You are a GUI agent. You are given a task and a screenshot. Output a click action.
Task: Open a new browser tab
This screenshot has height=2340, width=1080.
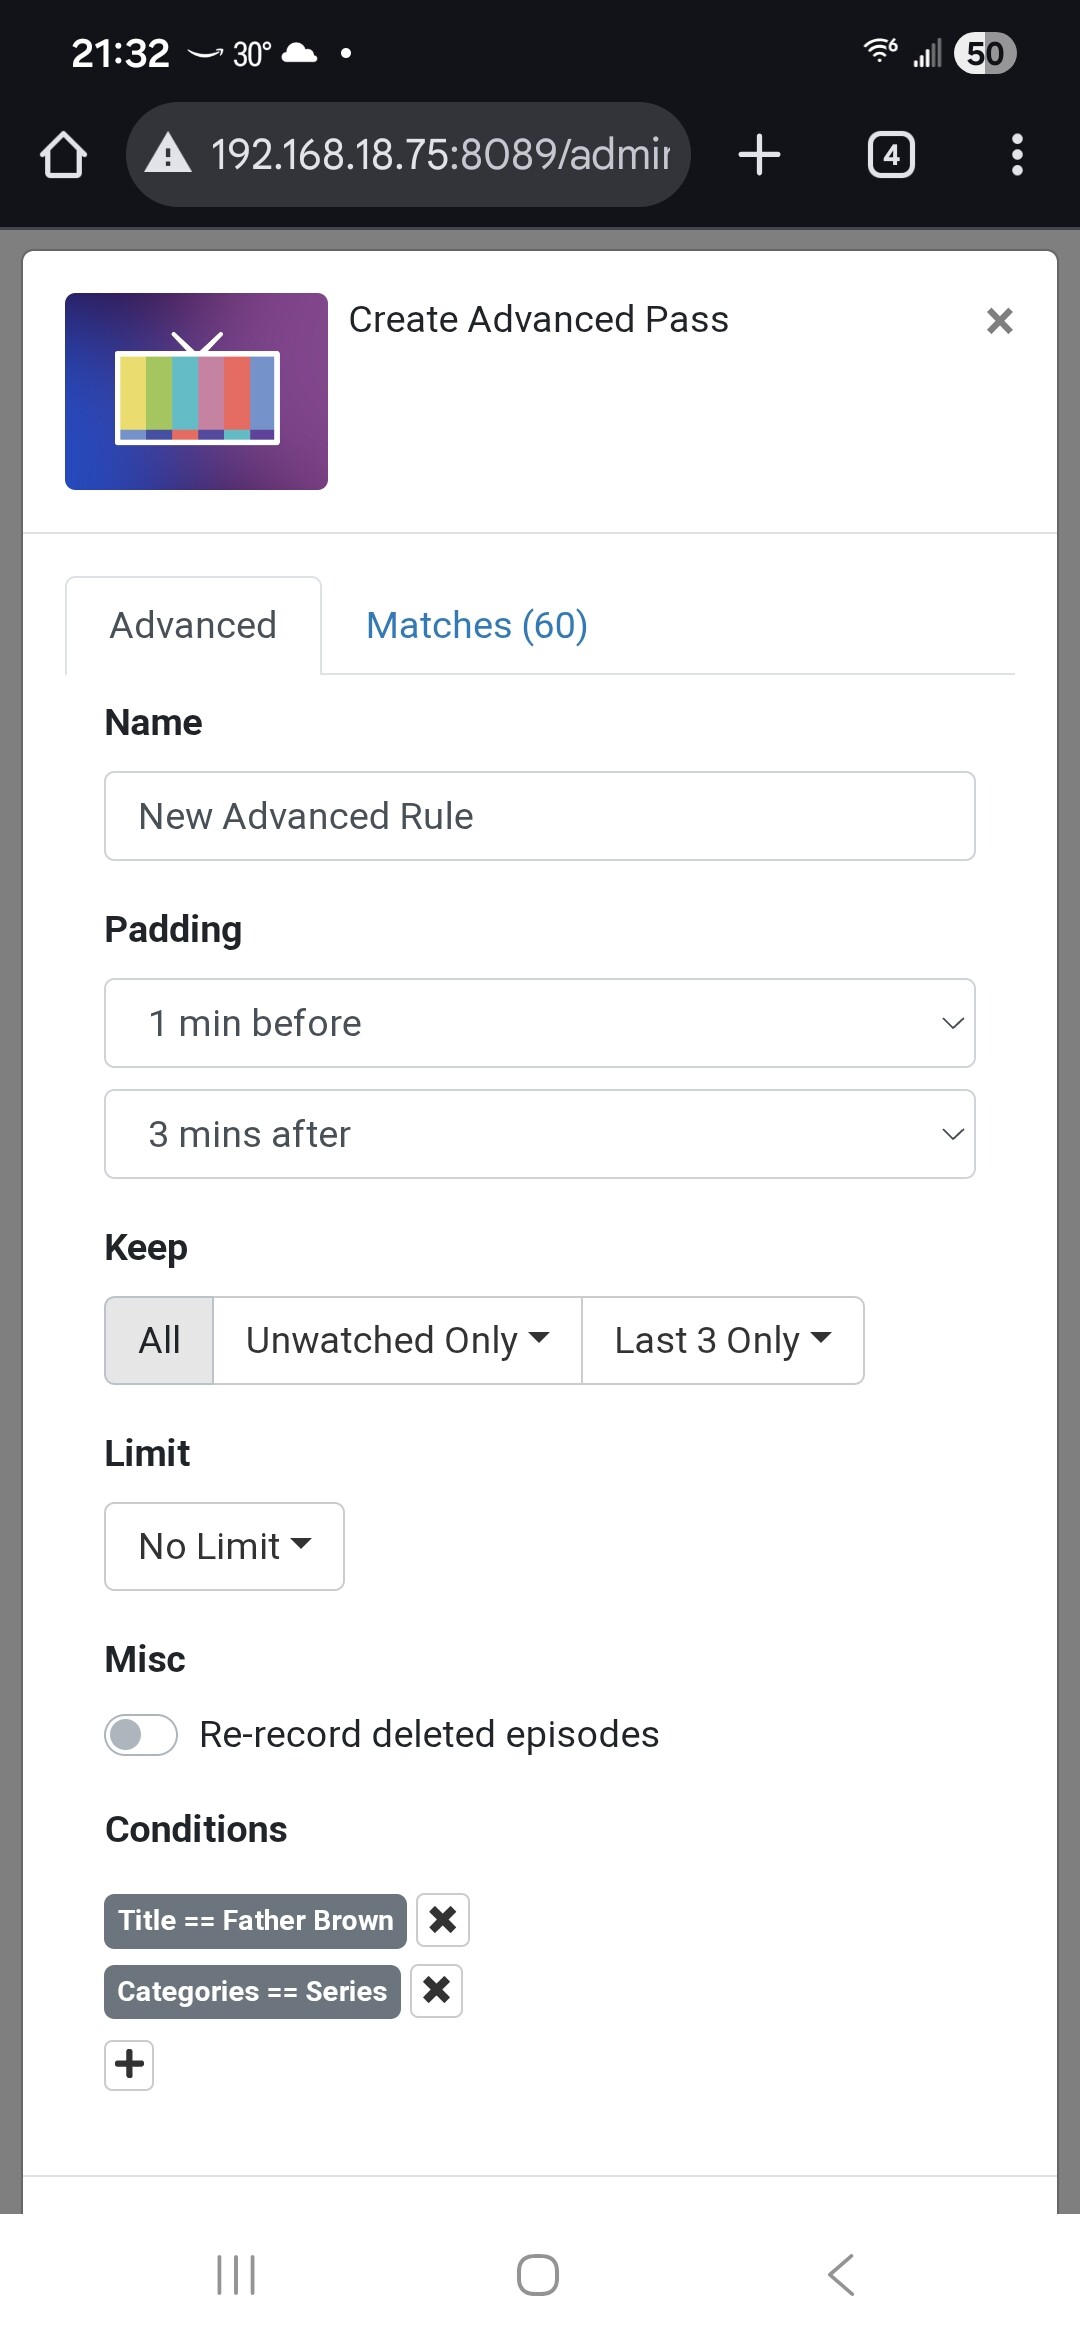click(759, 155)
